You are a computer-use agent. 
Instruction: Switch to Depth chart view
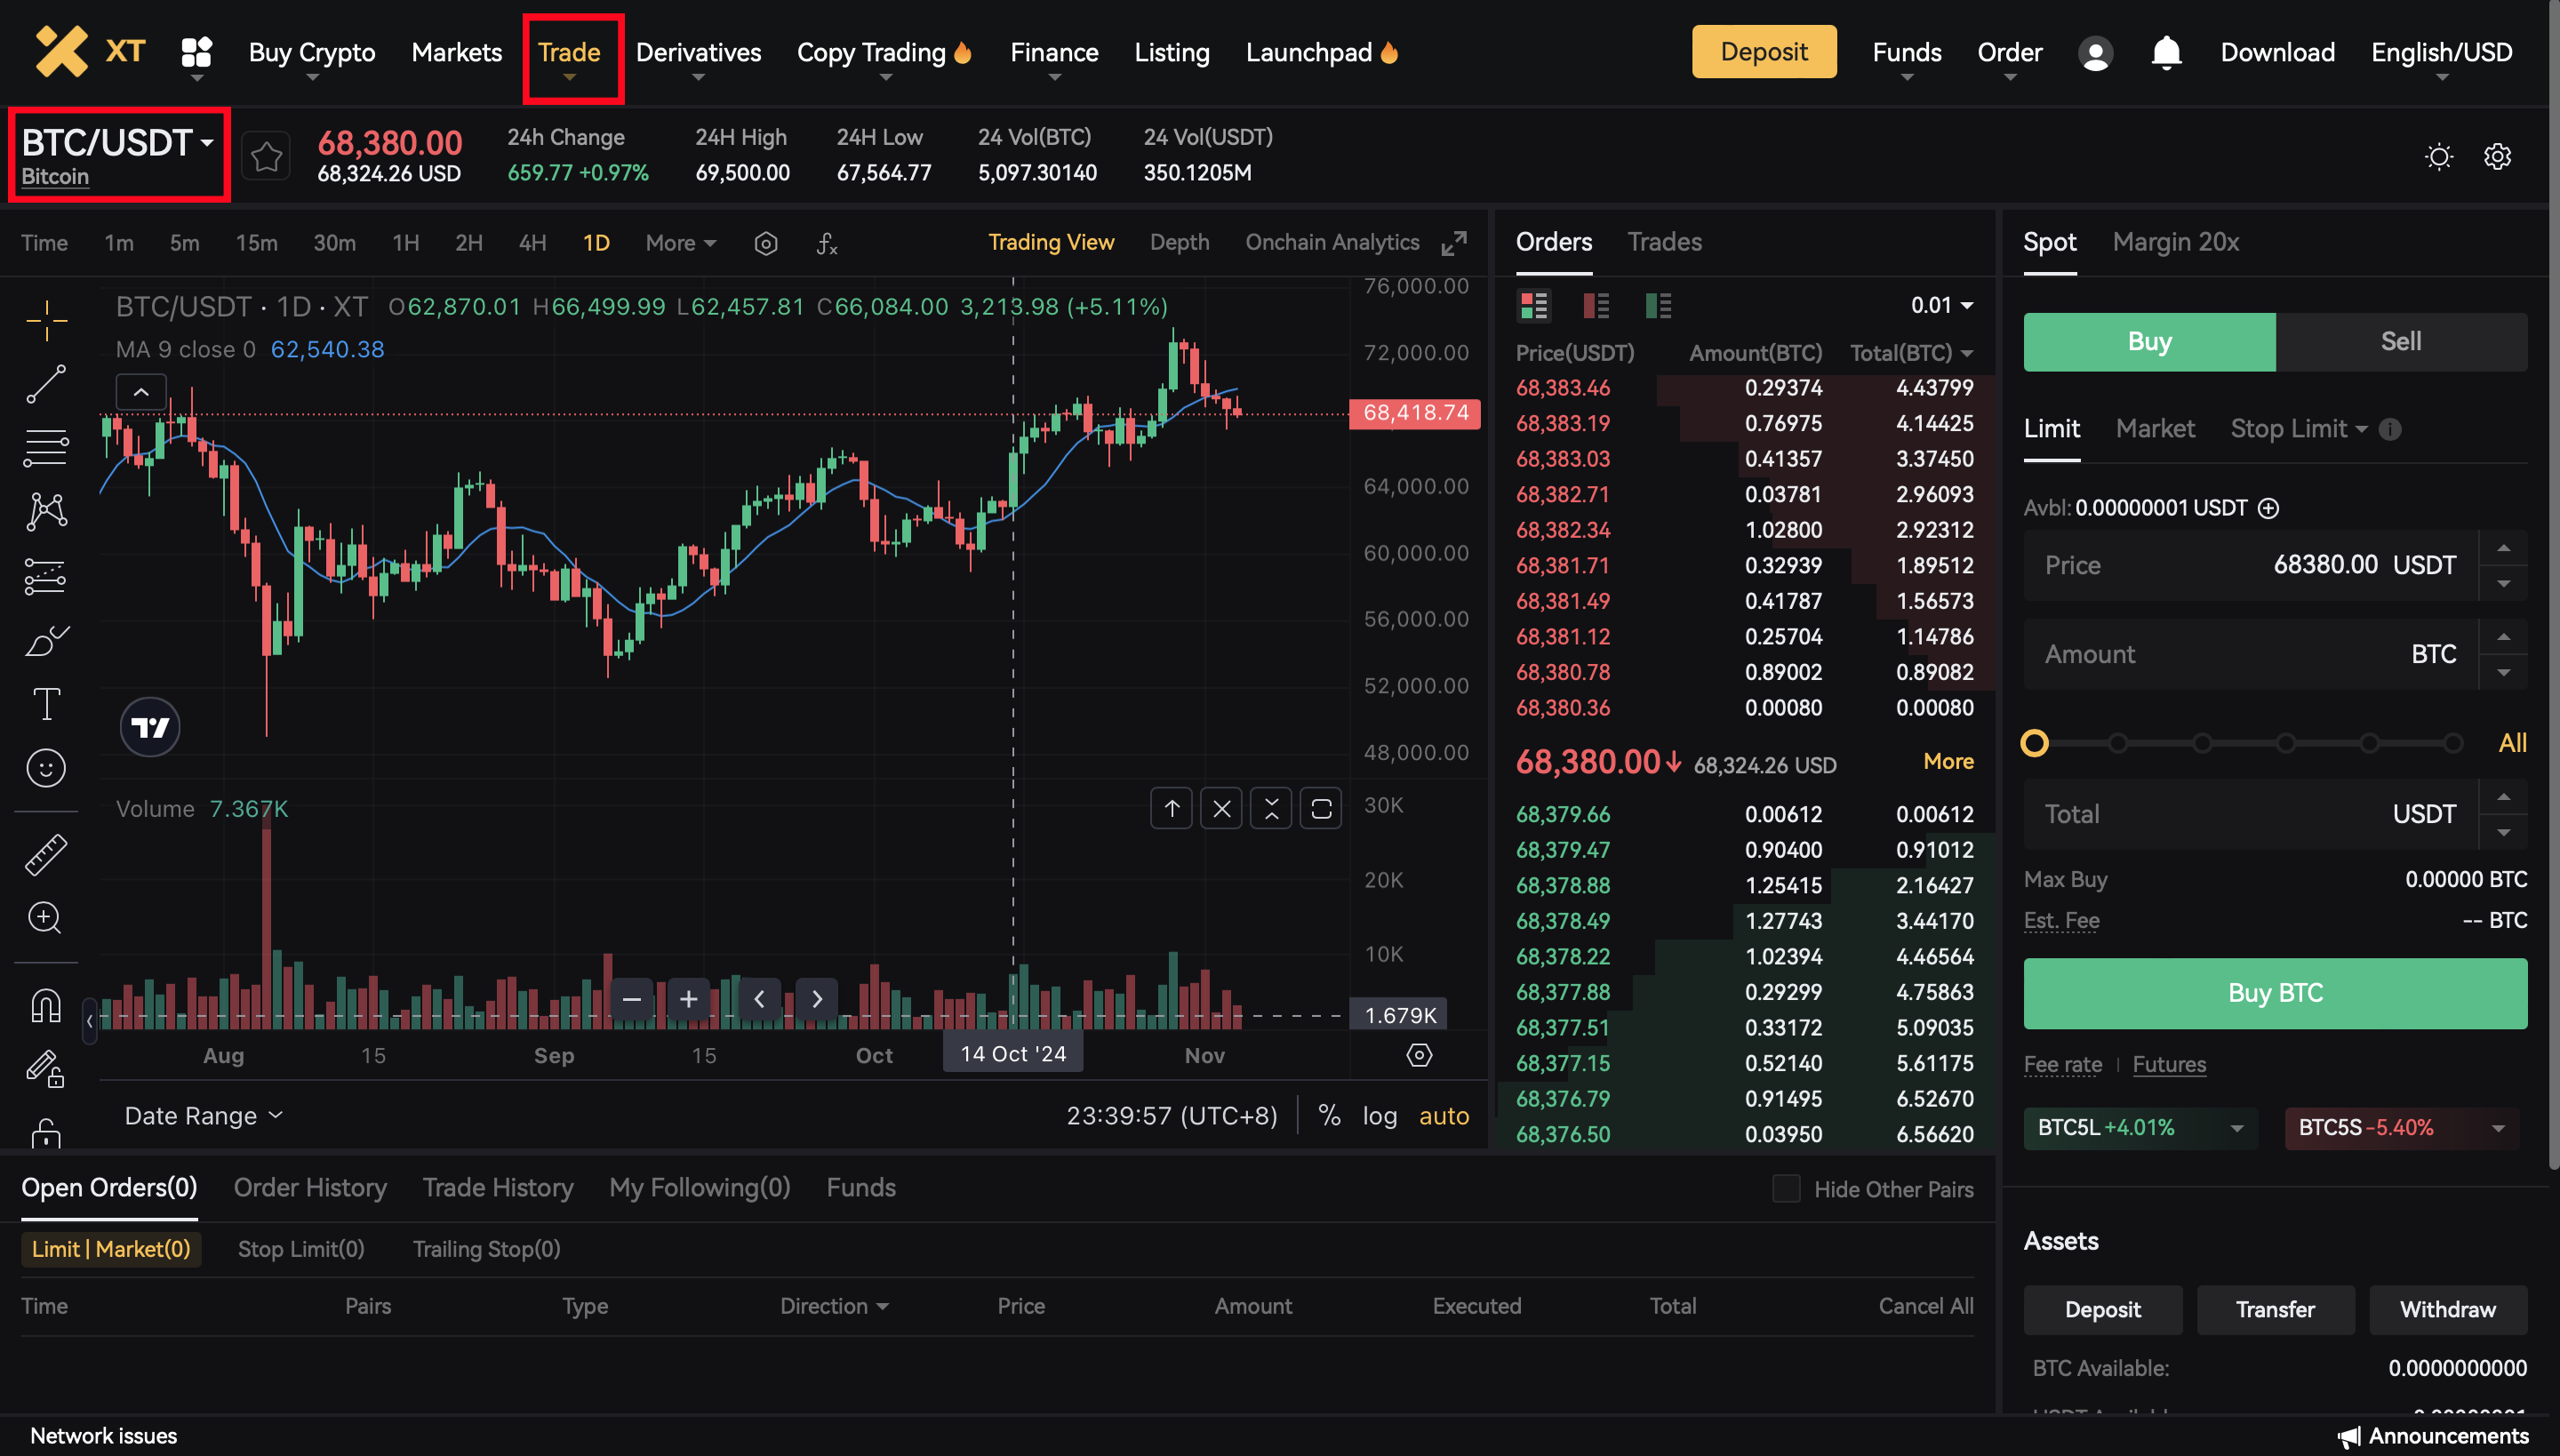click(1179, 242)
